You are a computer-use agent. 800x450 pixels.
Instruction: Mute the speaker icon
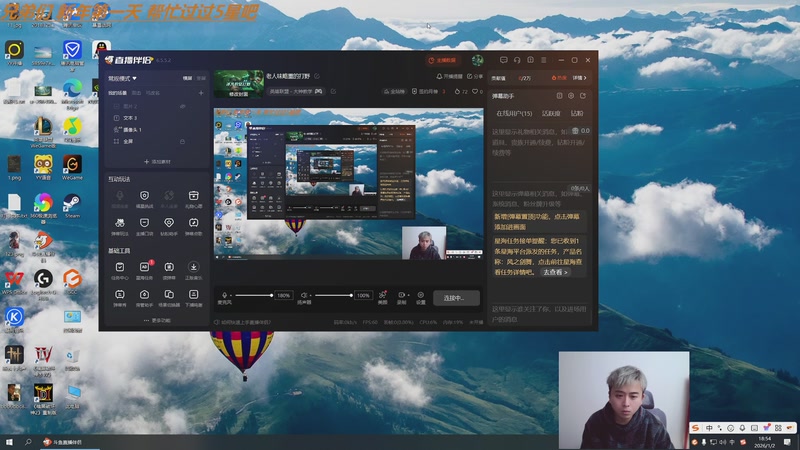304,295
